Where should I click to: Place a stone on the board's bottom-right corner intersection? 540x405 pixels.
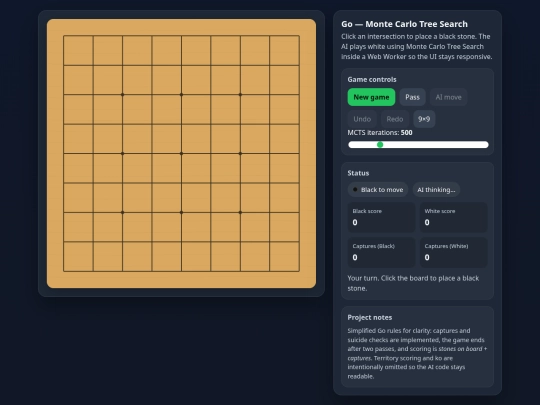click(299, 271)
